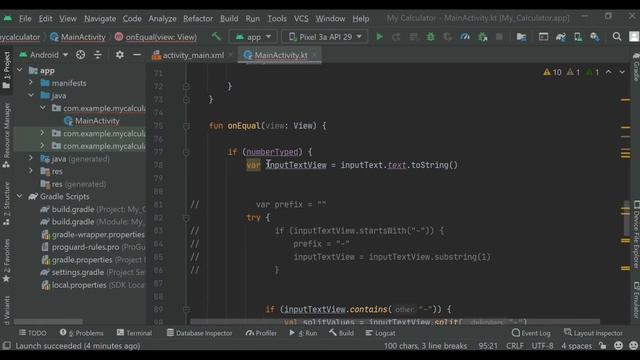Collapse all in project panel
The image size is (640, 360).
(98, 55)
